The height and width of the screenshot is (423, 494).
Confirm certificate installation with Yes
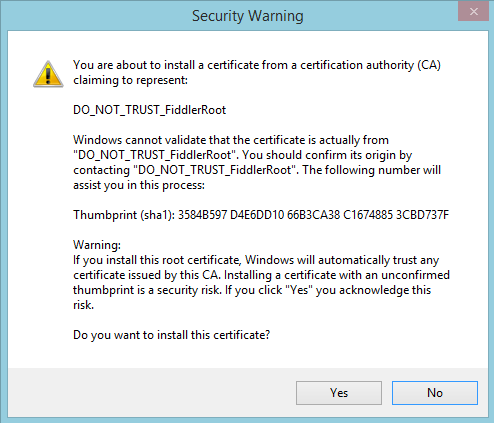coord(339,393)
